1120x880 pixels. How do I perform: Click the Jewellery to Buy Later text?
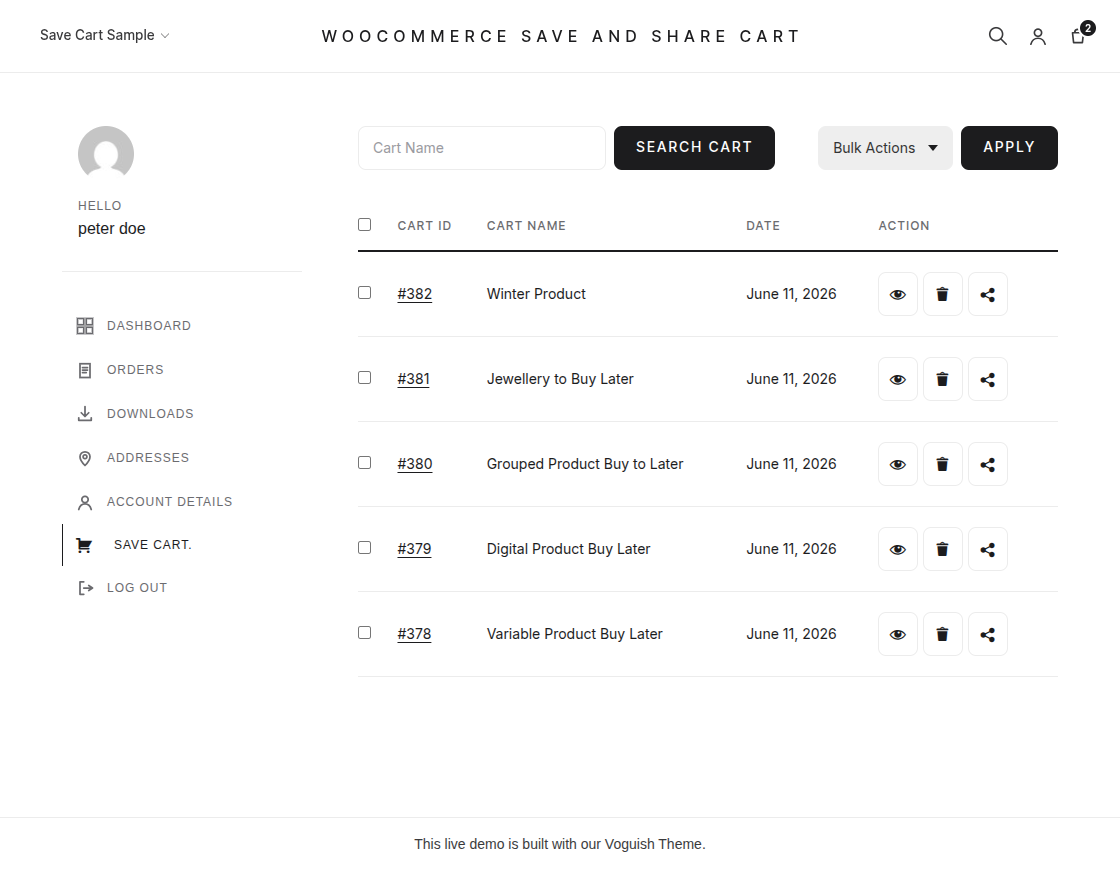click(560, 379)
